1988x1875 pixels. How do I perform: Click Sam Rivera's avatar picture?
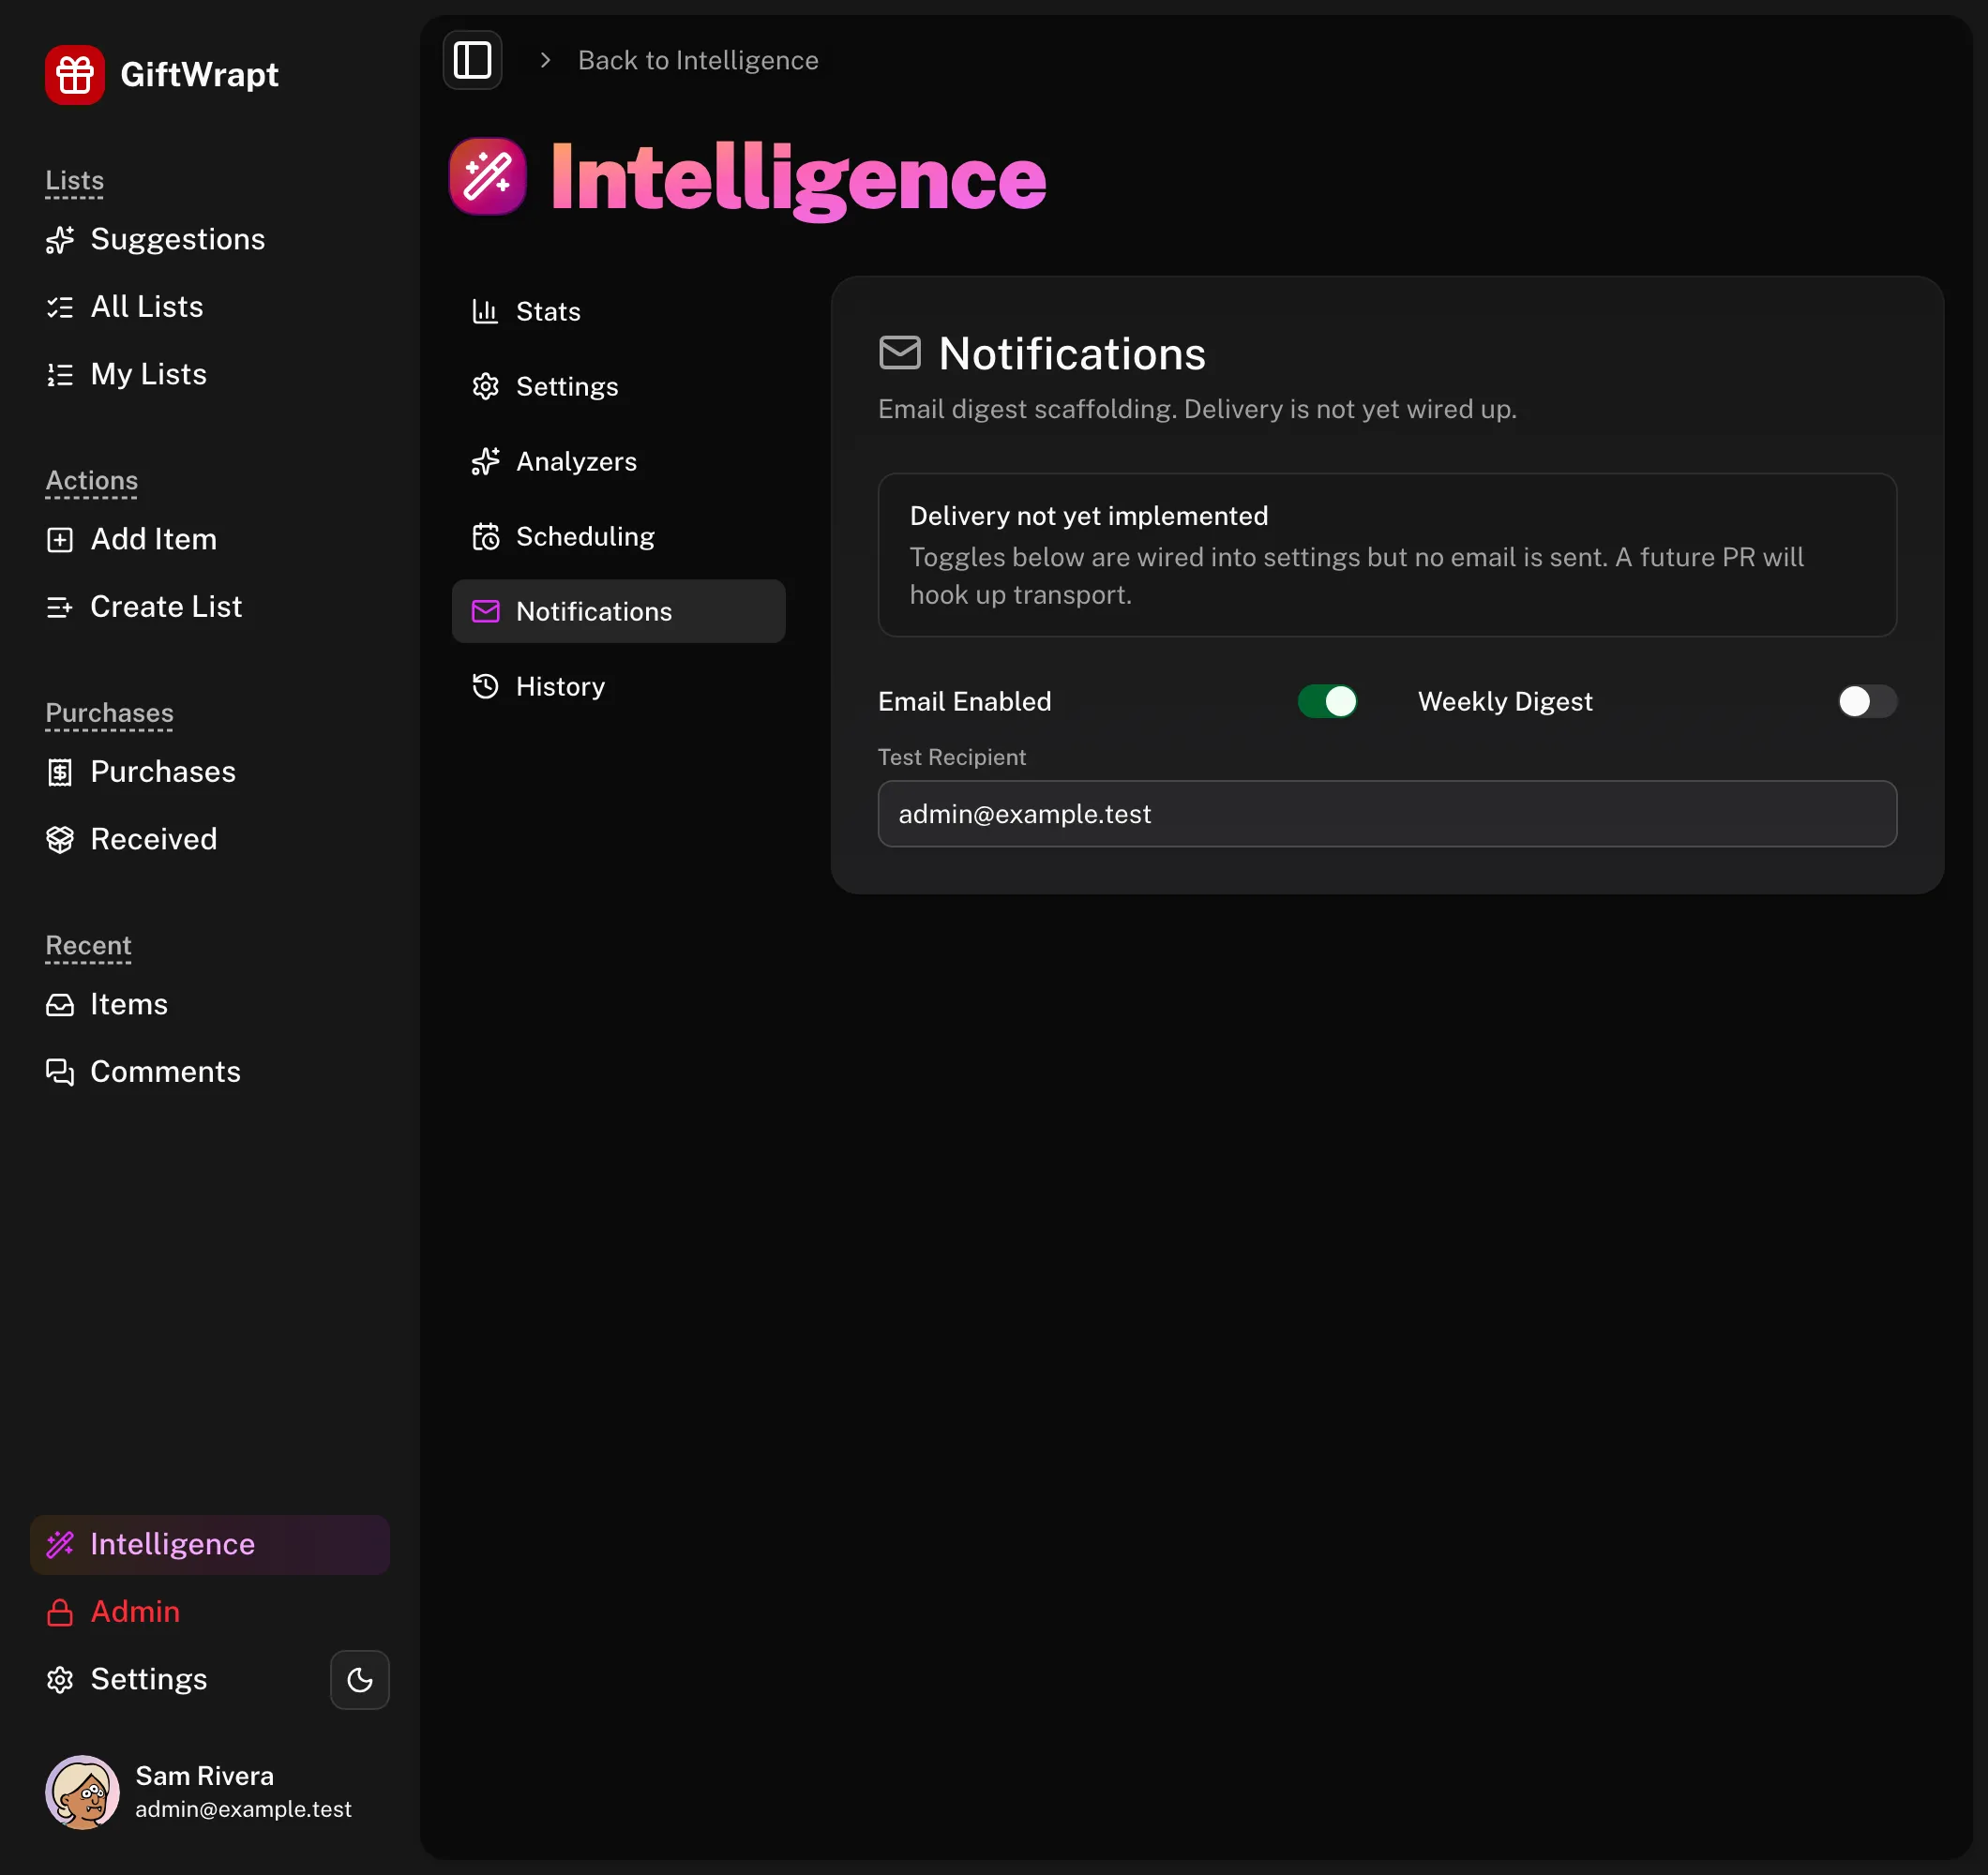(x=82, y=1792)
